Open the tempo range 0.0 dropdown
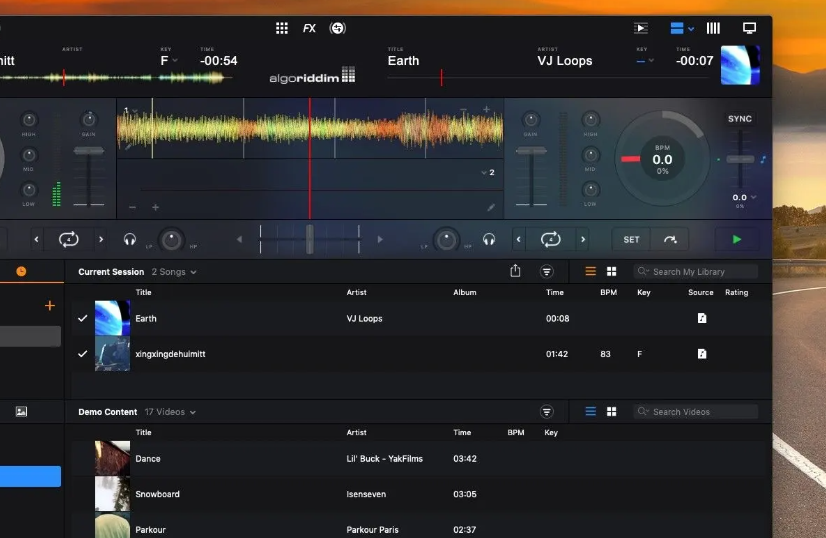Viewport: 826px width, 538px height. 744,198
